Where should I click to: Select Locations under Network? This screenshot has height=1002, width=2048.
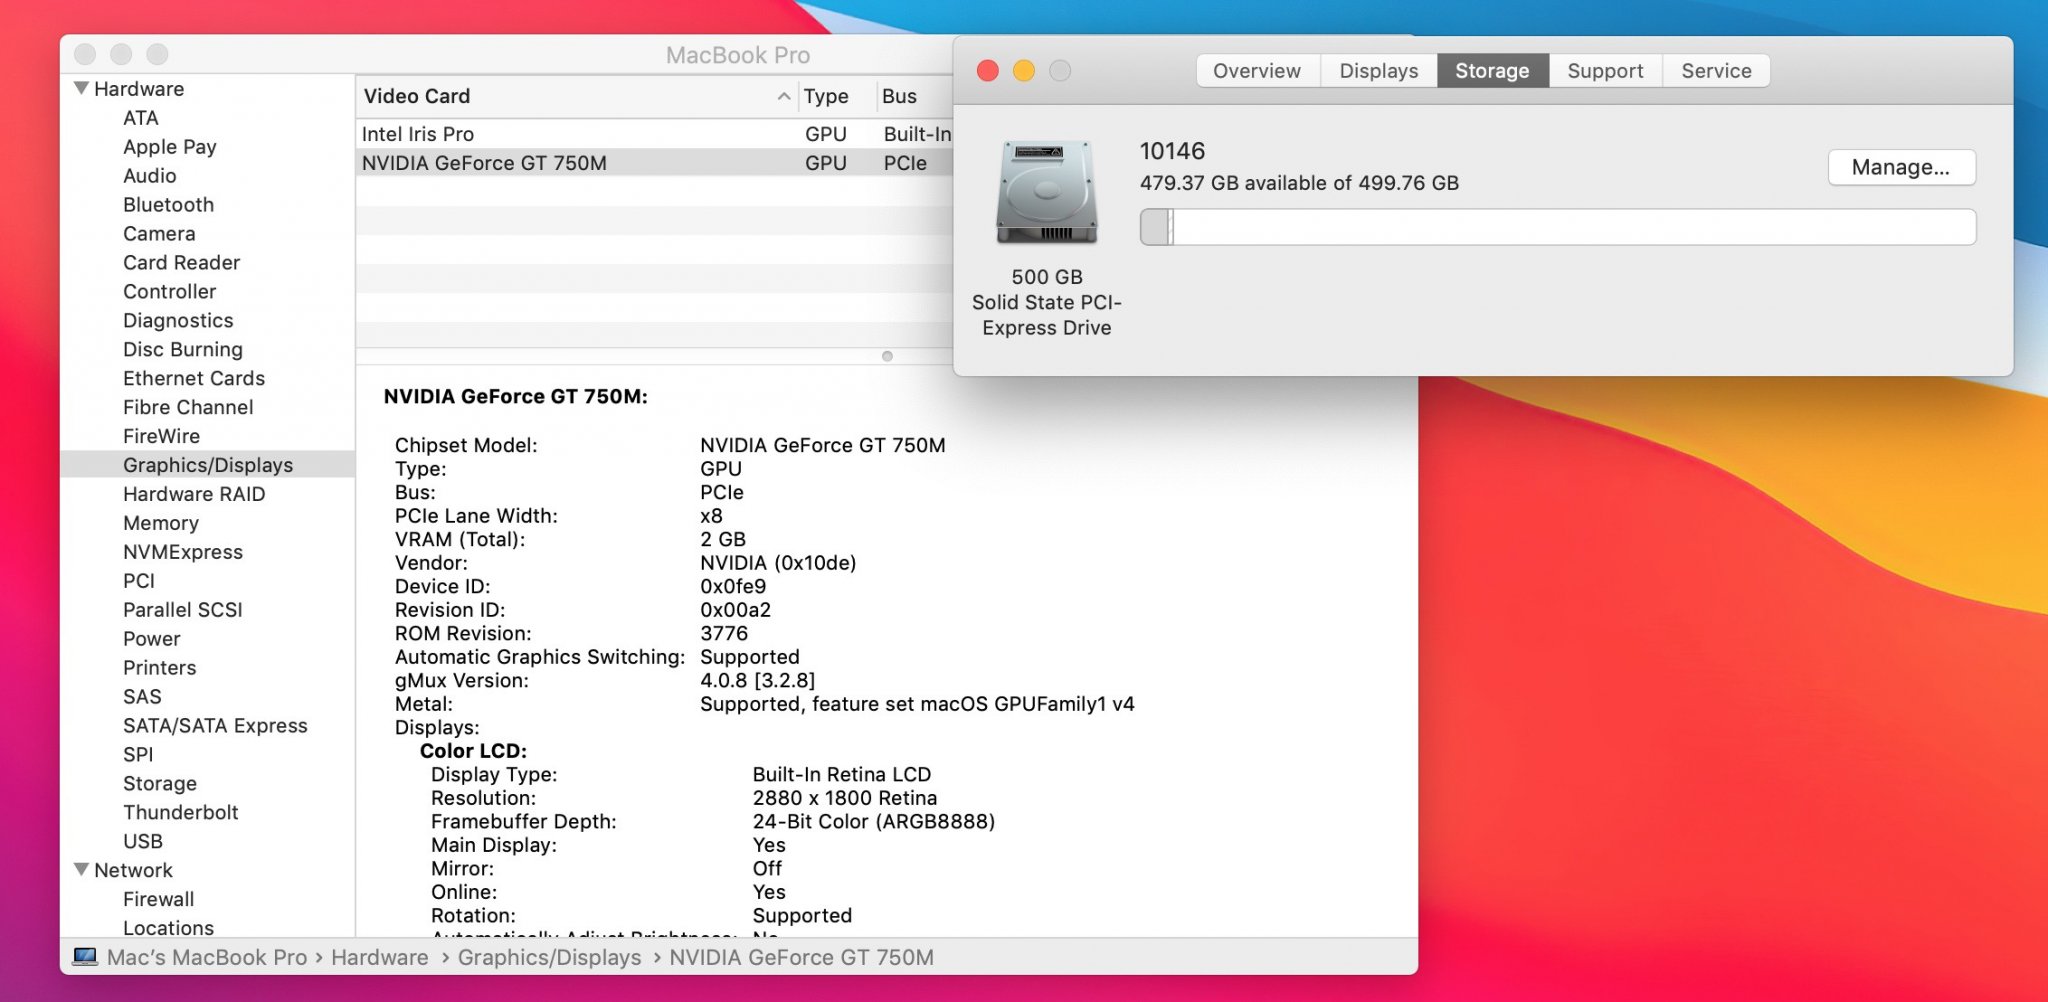(169, 928)
